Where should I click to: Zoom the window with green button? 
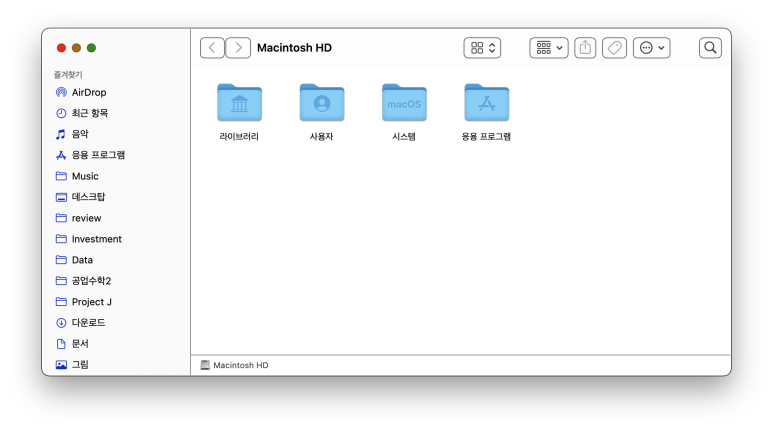(91, 48)
